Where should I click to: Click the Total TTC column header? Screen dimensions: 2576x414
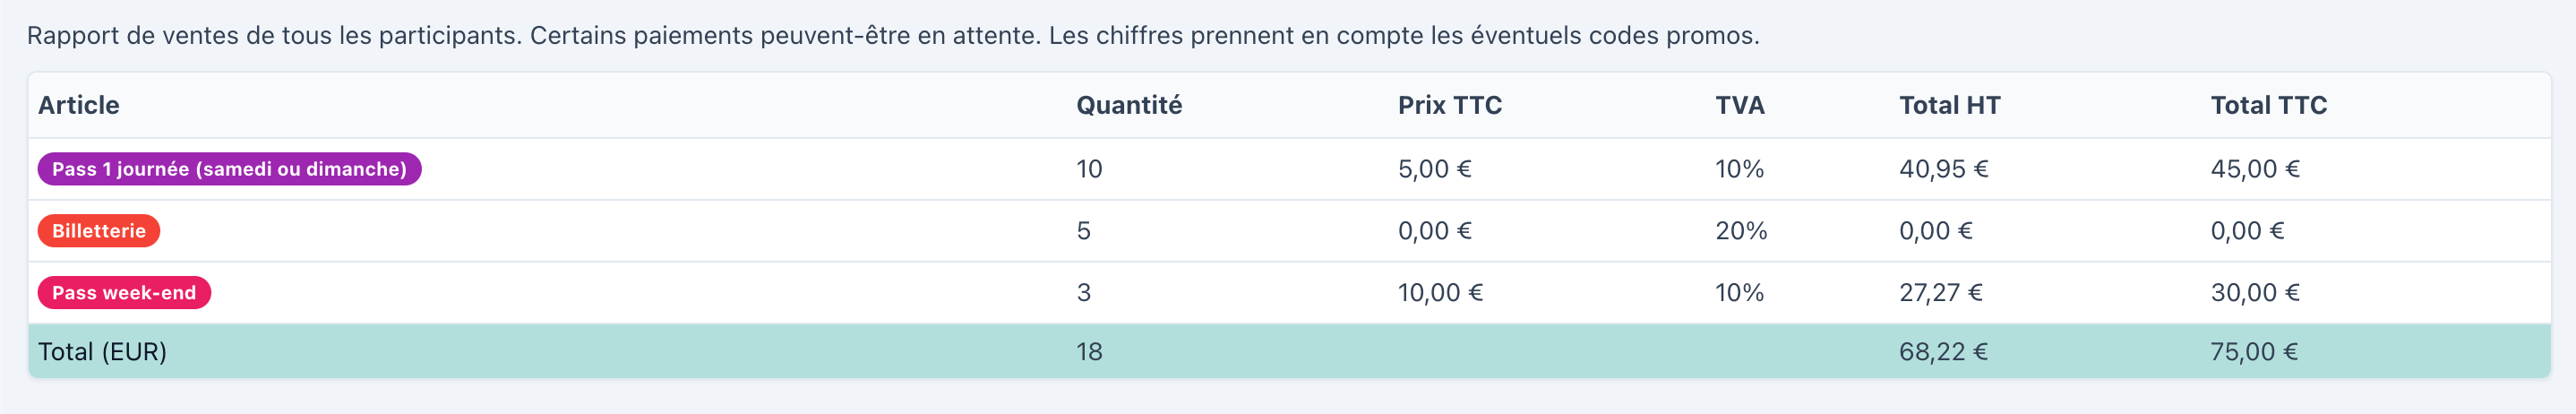2268,105
